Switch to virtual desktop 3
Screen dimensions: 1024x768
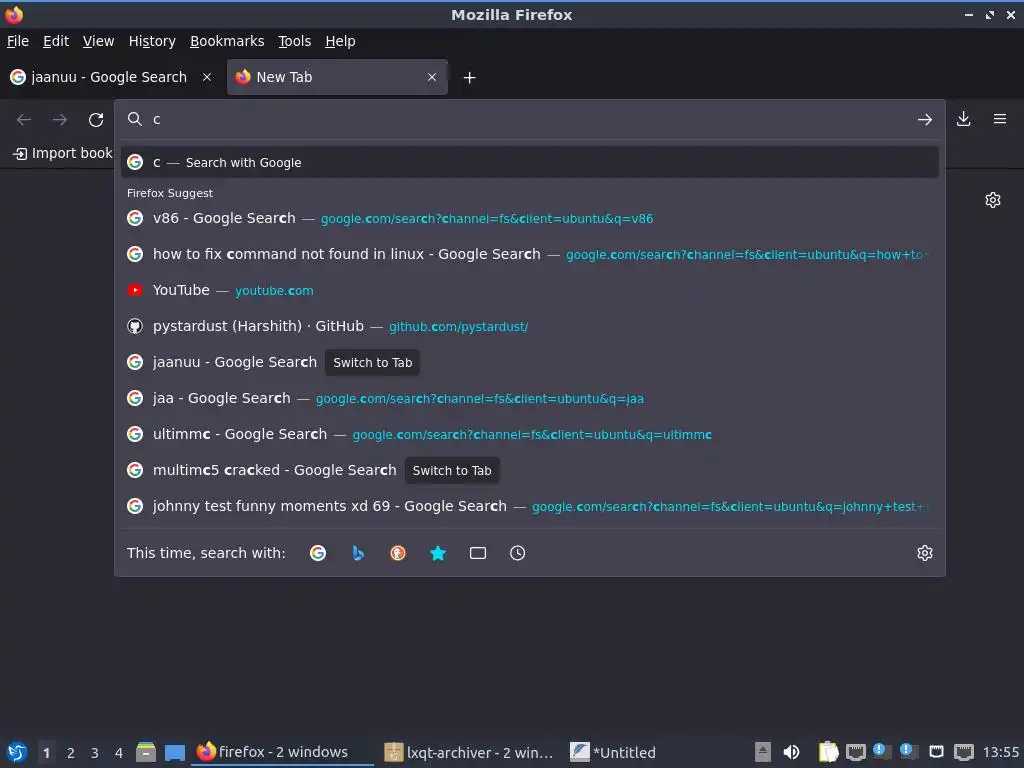coord(95,753)
